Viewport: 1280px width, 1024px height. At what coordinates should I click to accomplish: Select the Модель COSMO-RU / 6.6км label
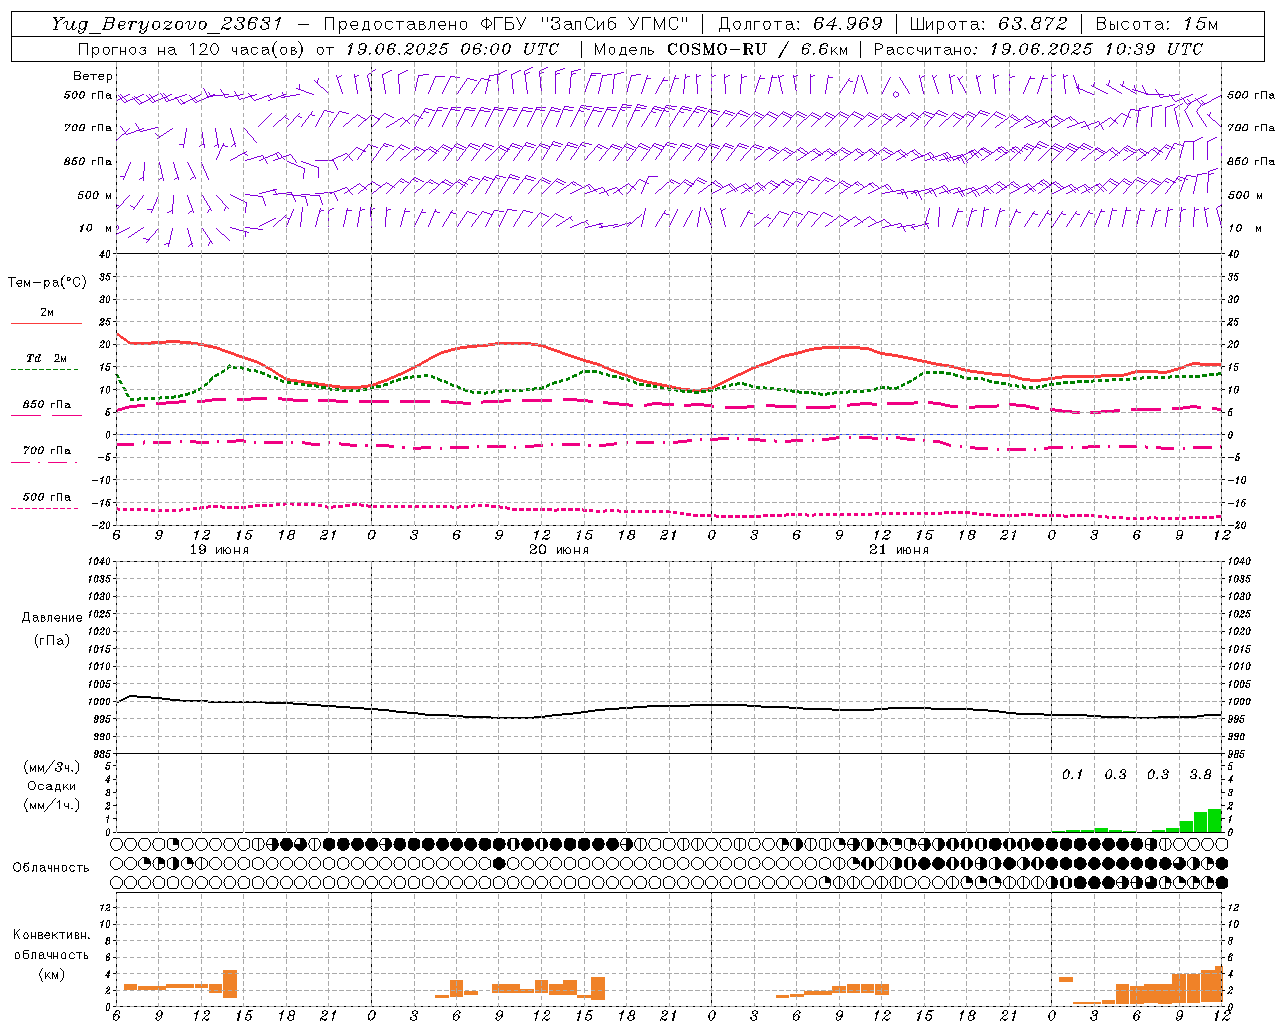(721, 49)
